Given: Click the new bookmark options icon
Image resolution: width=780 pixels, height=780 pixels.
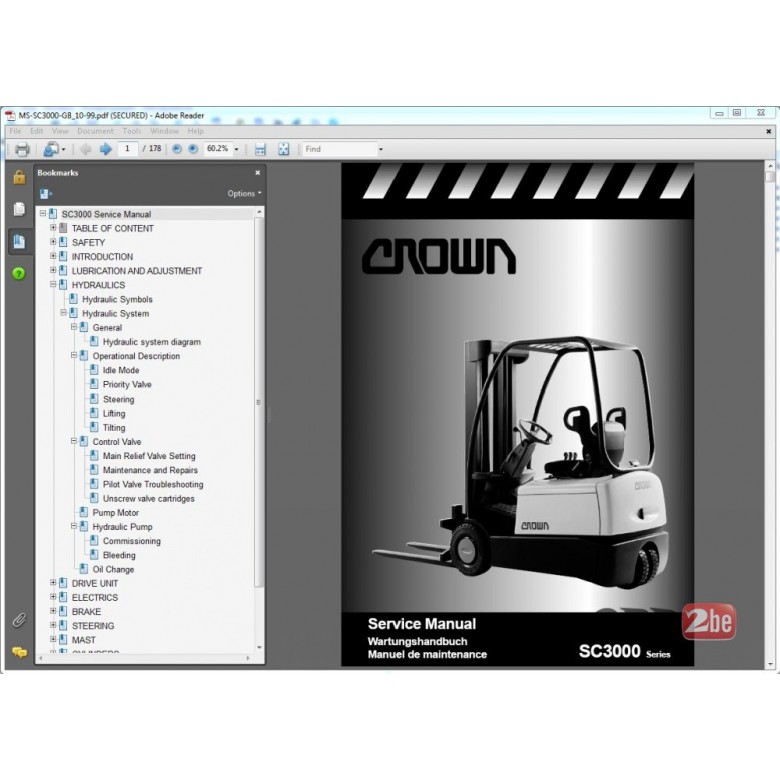Looking at the screenshot, I should click(46, 194).
